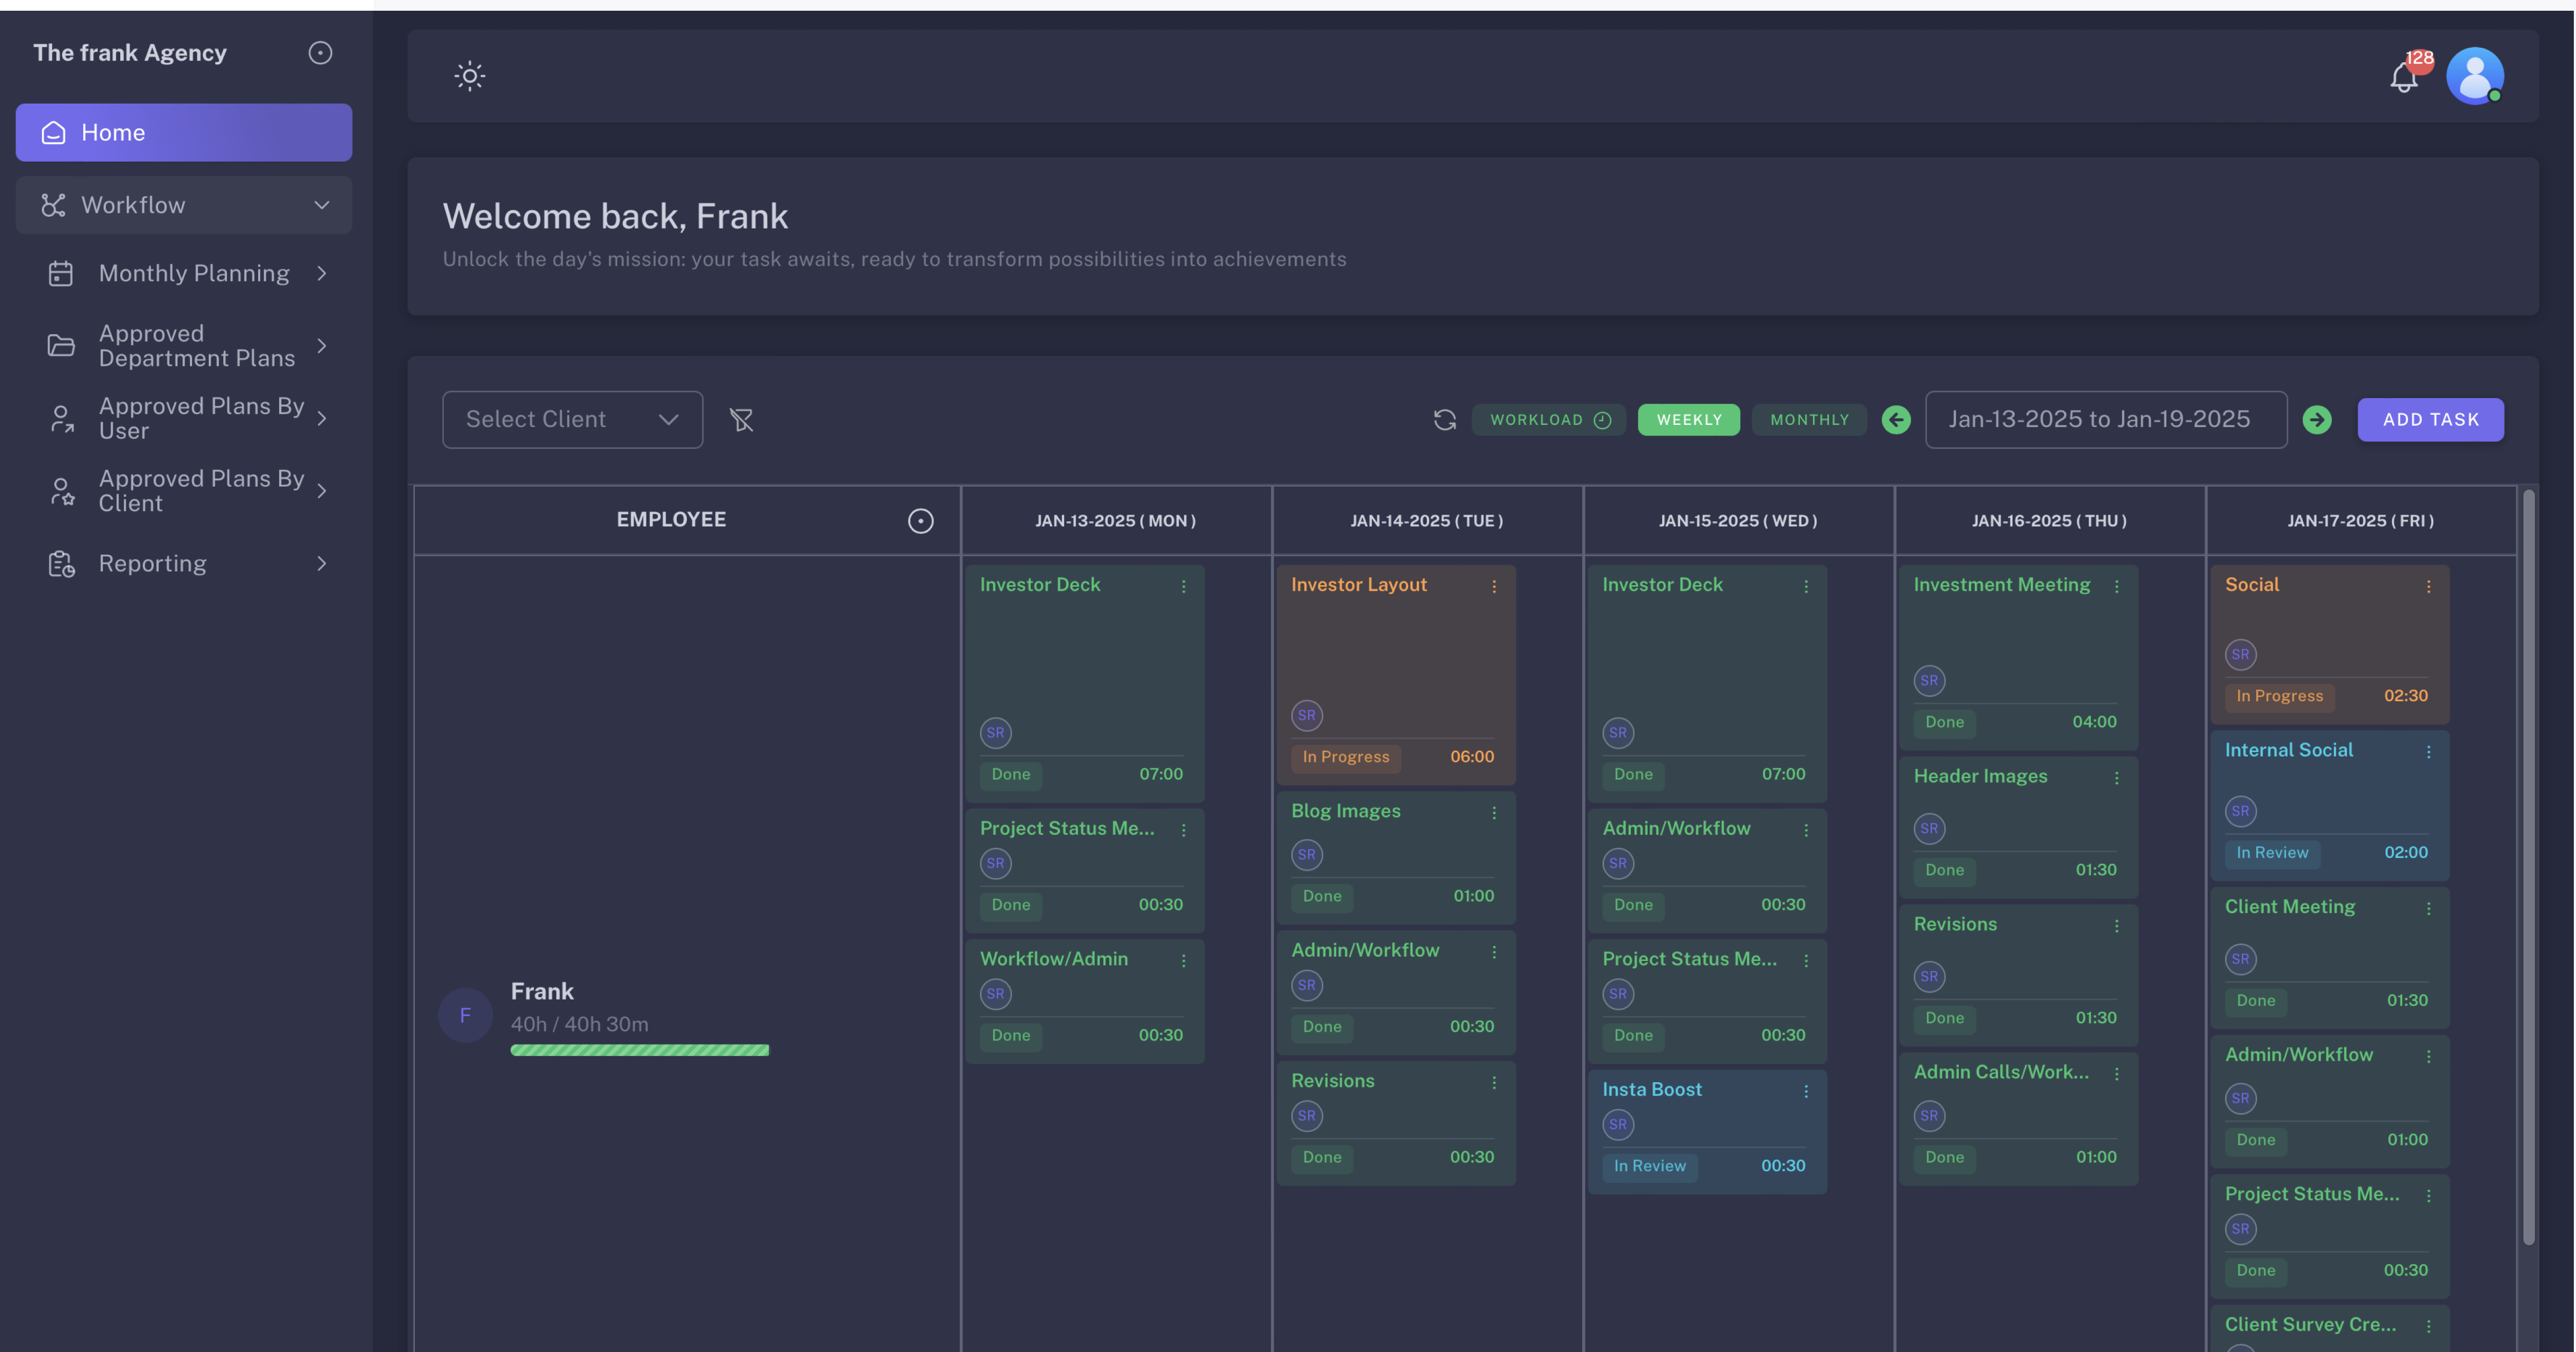The width and height of the screenshot is (2576, 1352).
Task: Click the ADD TASK button
Action: tap(2430, 419)
